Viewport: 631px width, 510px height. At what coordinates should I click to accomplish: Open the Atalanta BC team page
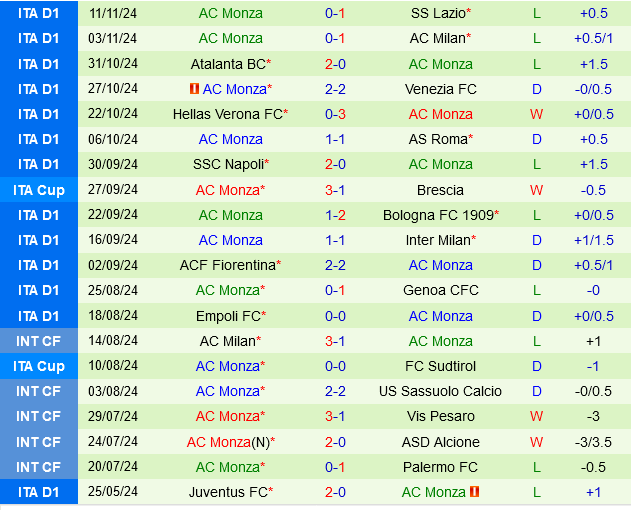pyautogui.click(x=228, y=64)
